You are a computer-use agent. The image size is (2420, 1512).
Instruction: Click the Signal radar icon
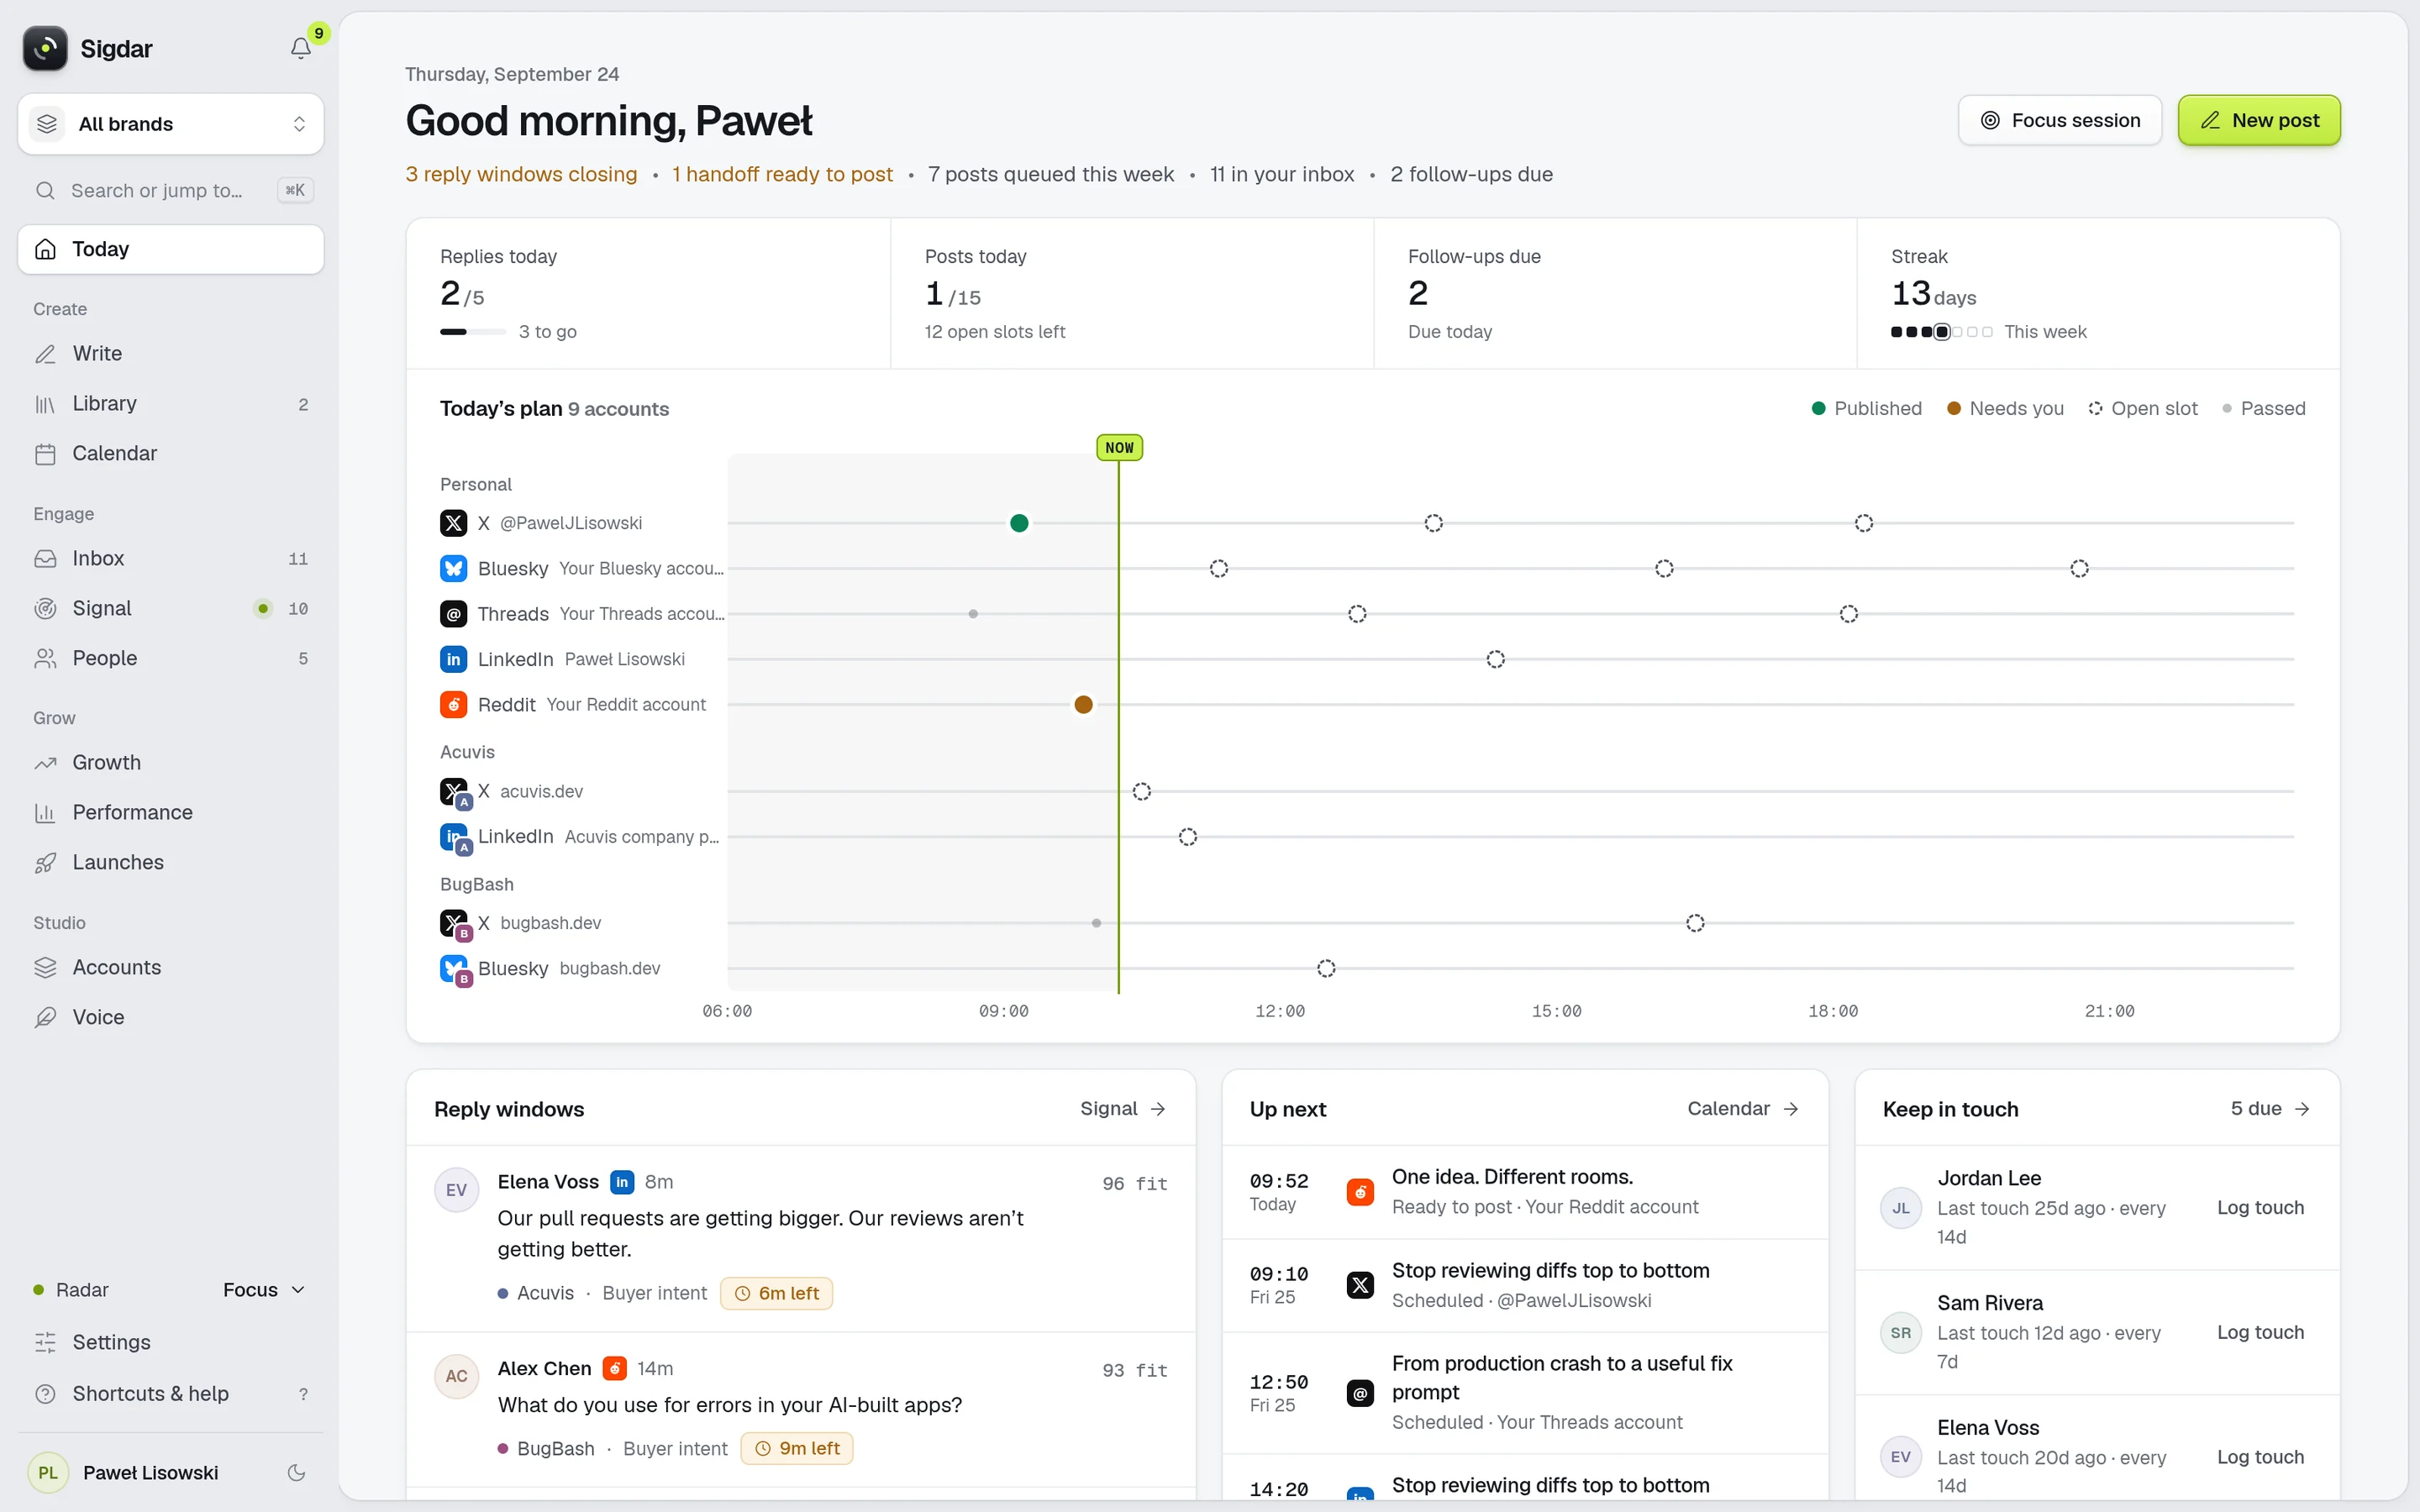click(x=46, y=609)
